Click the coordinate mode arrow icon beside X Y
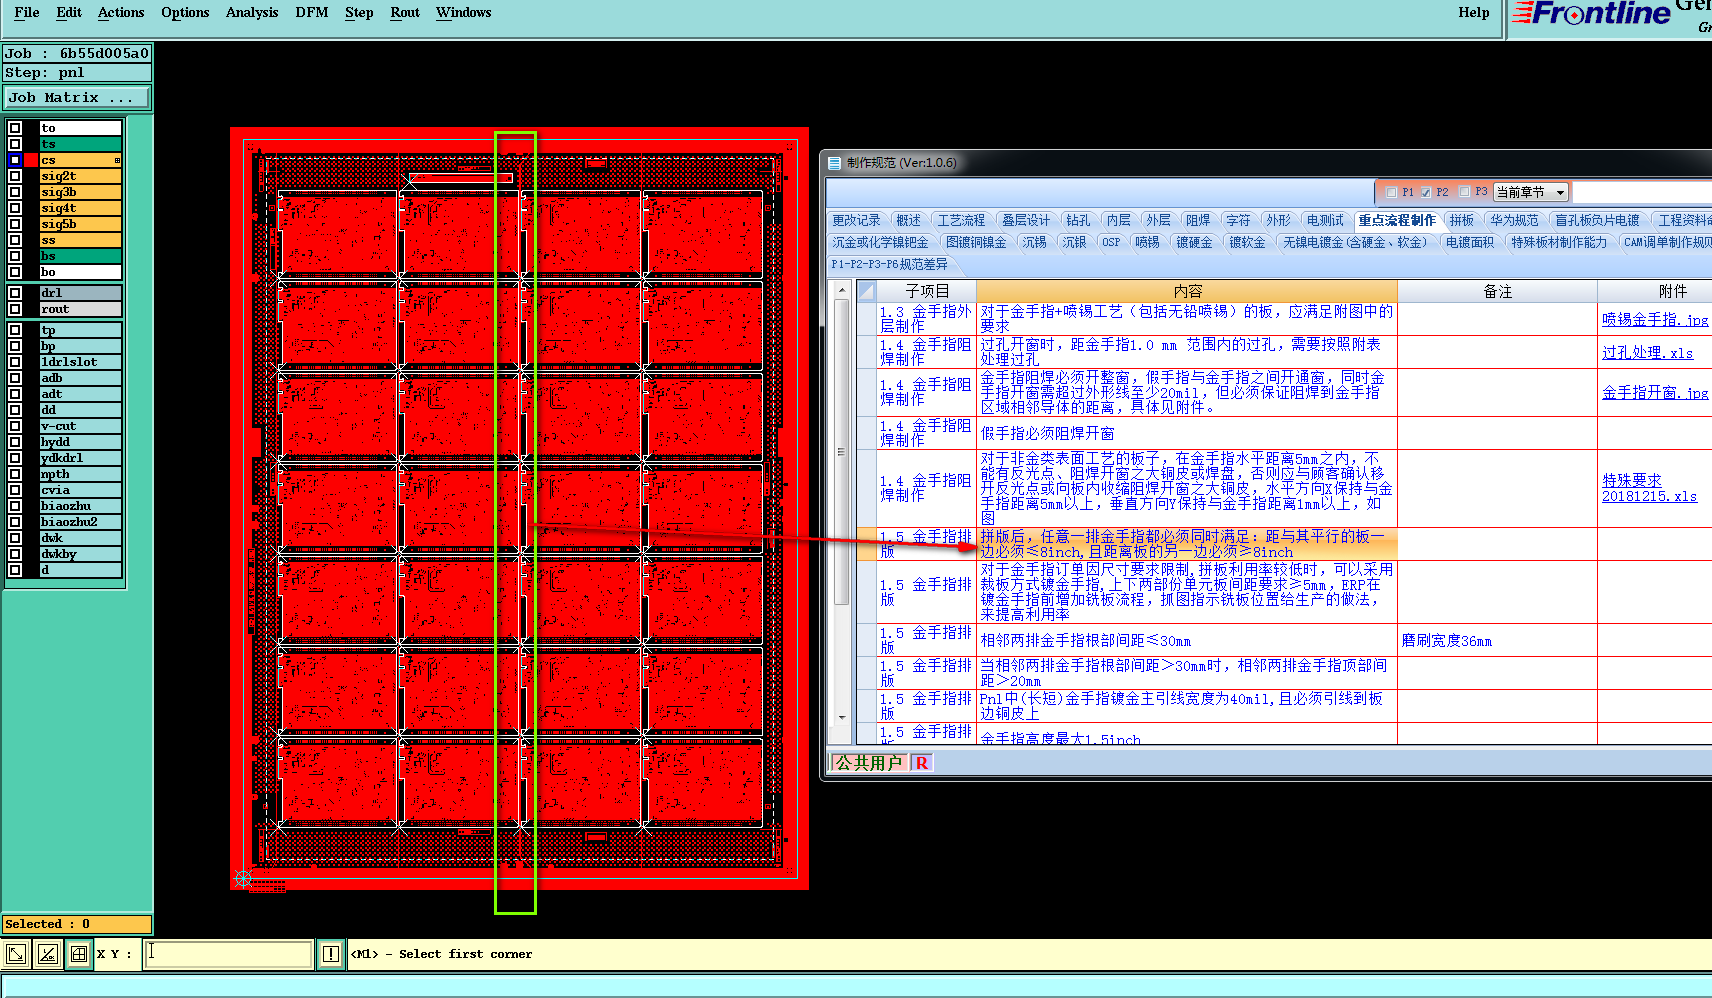This screenshot has height=998, width=1712. [16, 954]
